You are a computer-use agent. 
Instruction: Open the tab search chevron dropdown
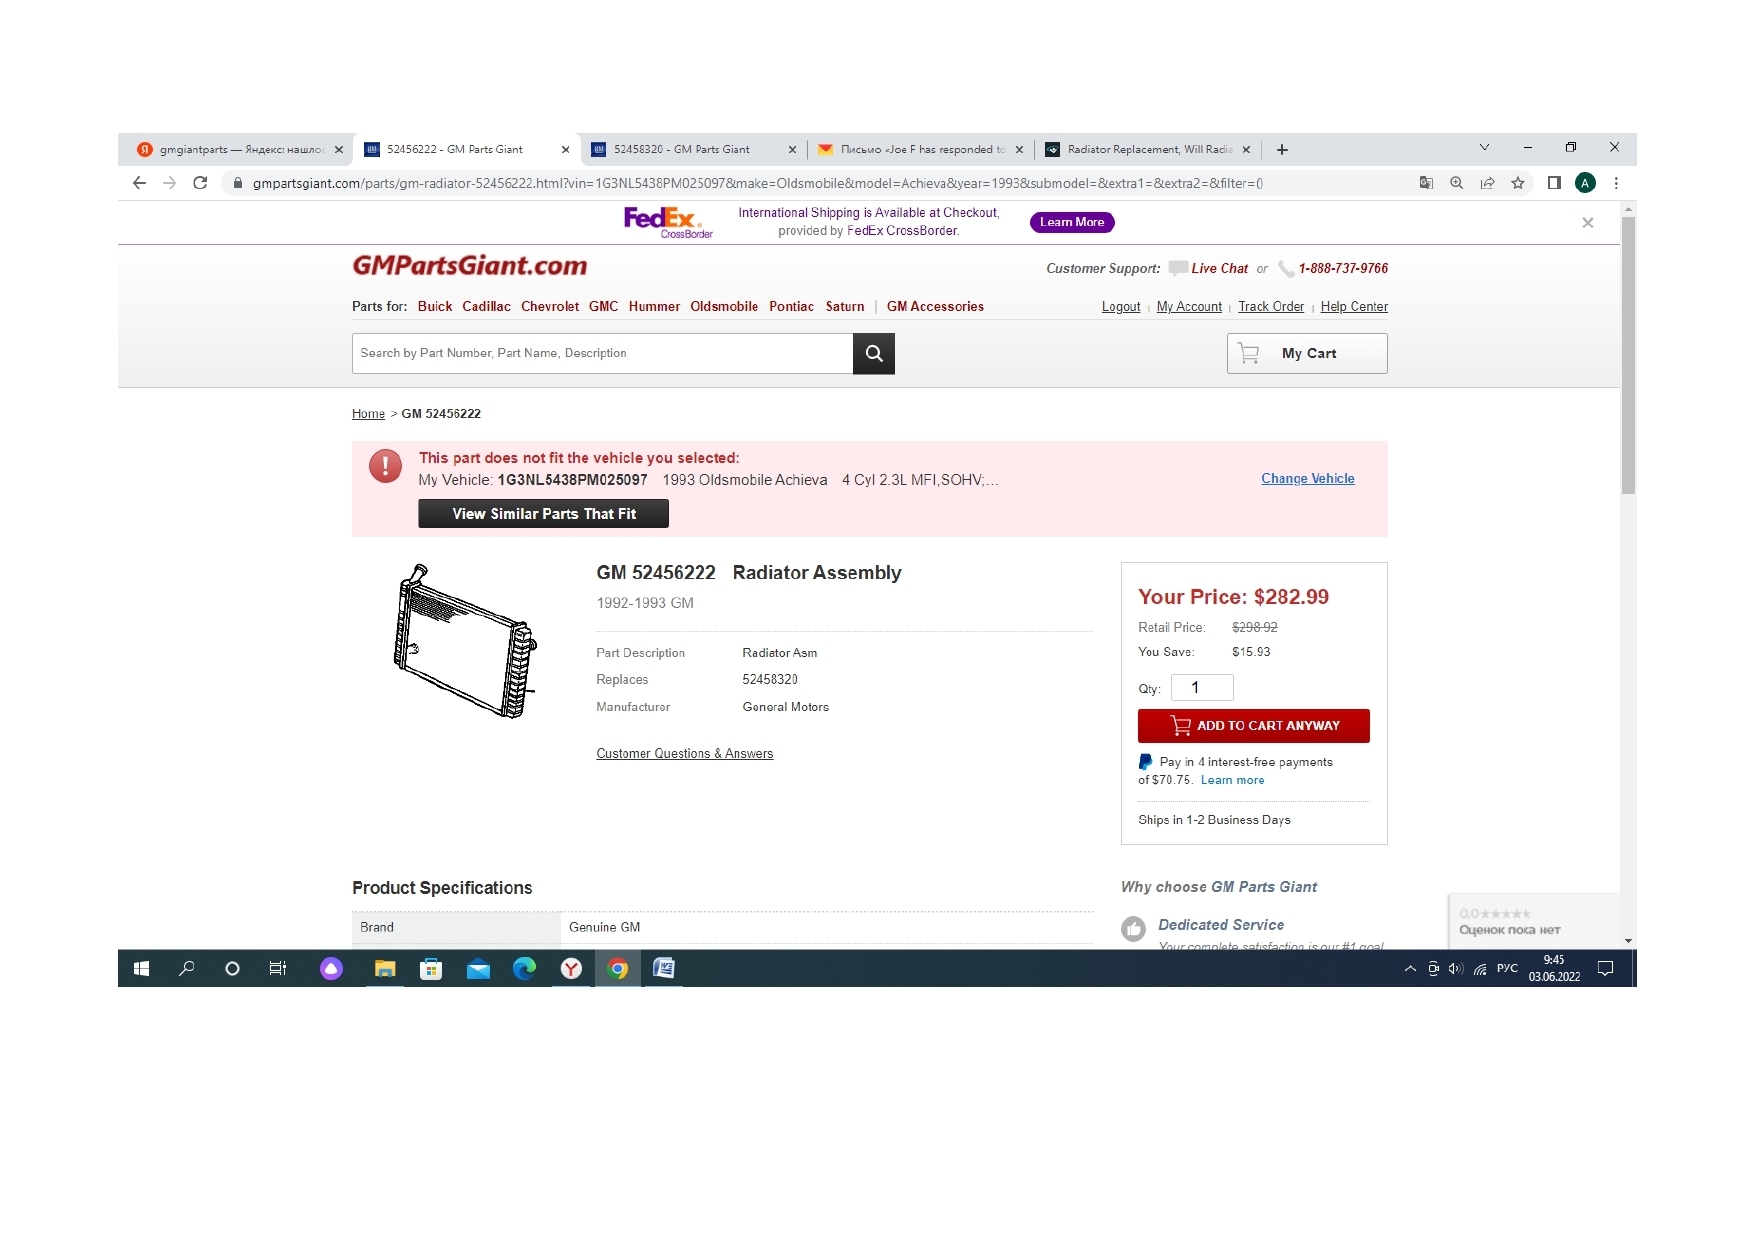coord(1484,148)
